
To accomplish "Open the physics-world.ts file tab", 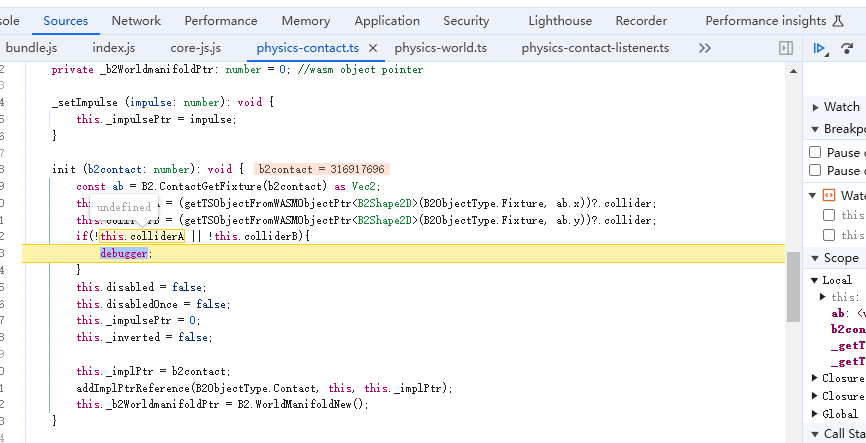I will 440,48.
